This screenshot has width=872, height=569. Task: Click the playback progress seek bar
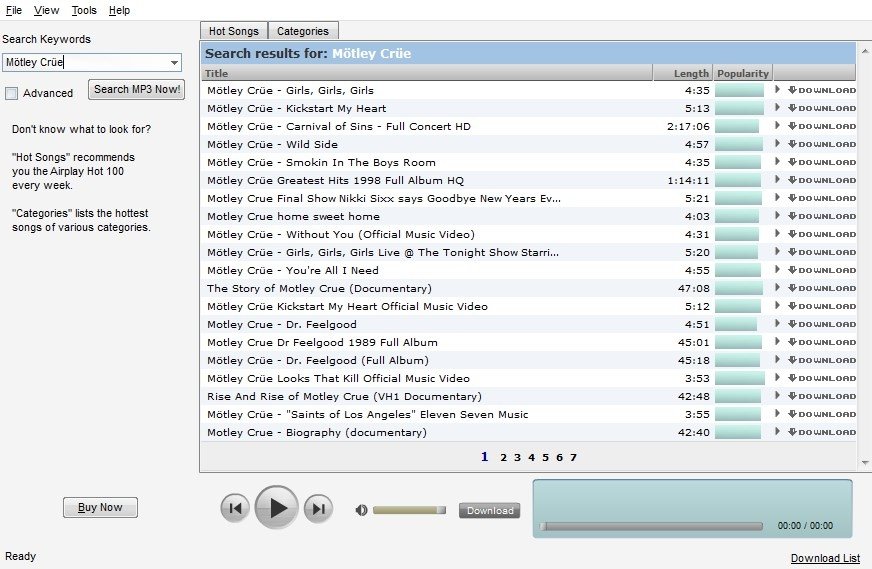(651, 526)
